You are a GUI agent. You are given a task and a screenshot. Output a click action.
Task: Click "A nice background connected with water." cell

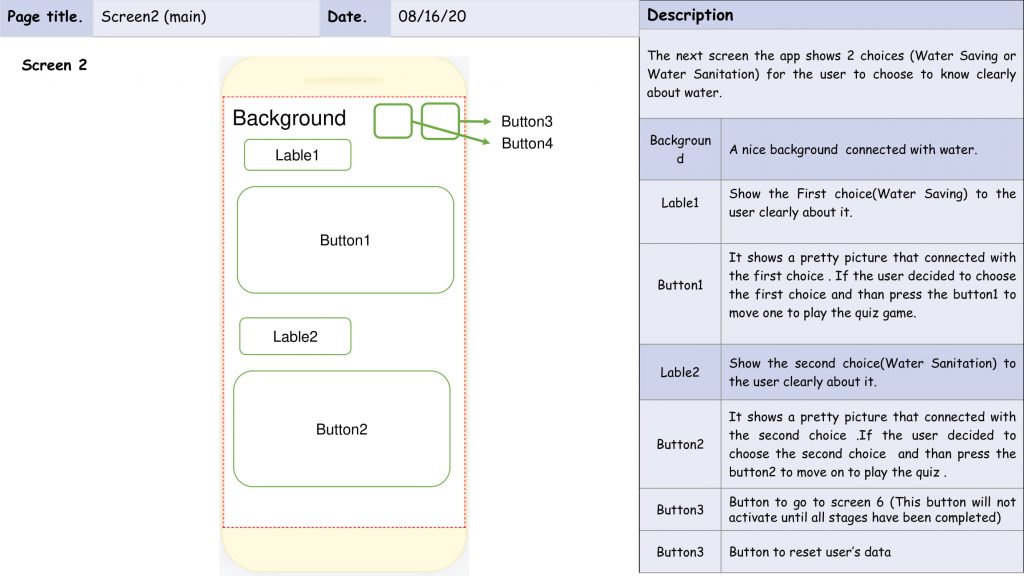pos(872,149)
